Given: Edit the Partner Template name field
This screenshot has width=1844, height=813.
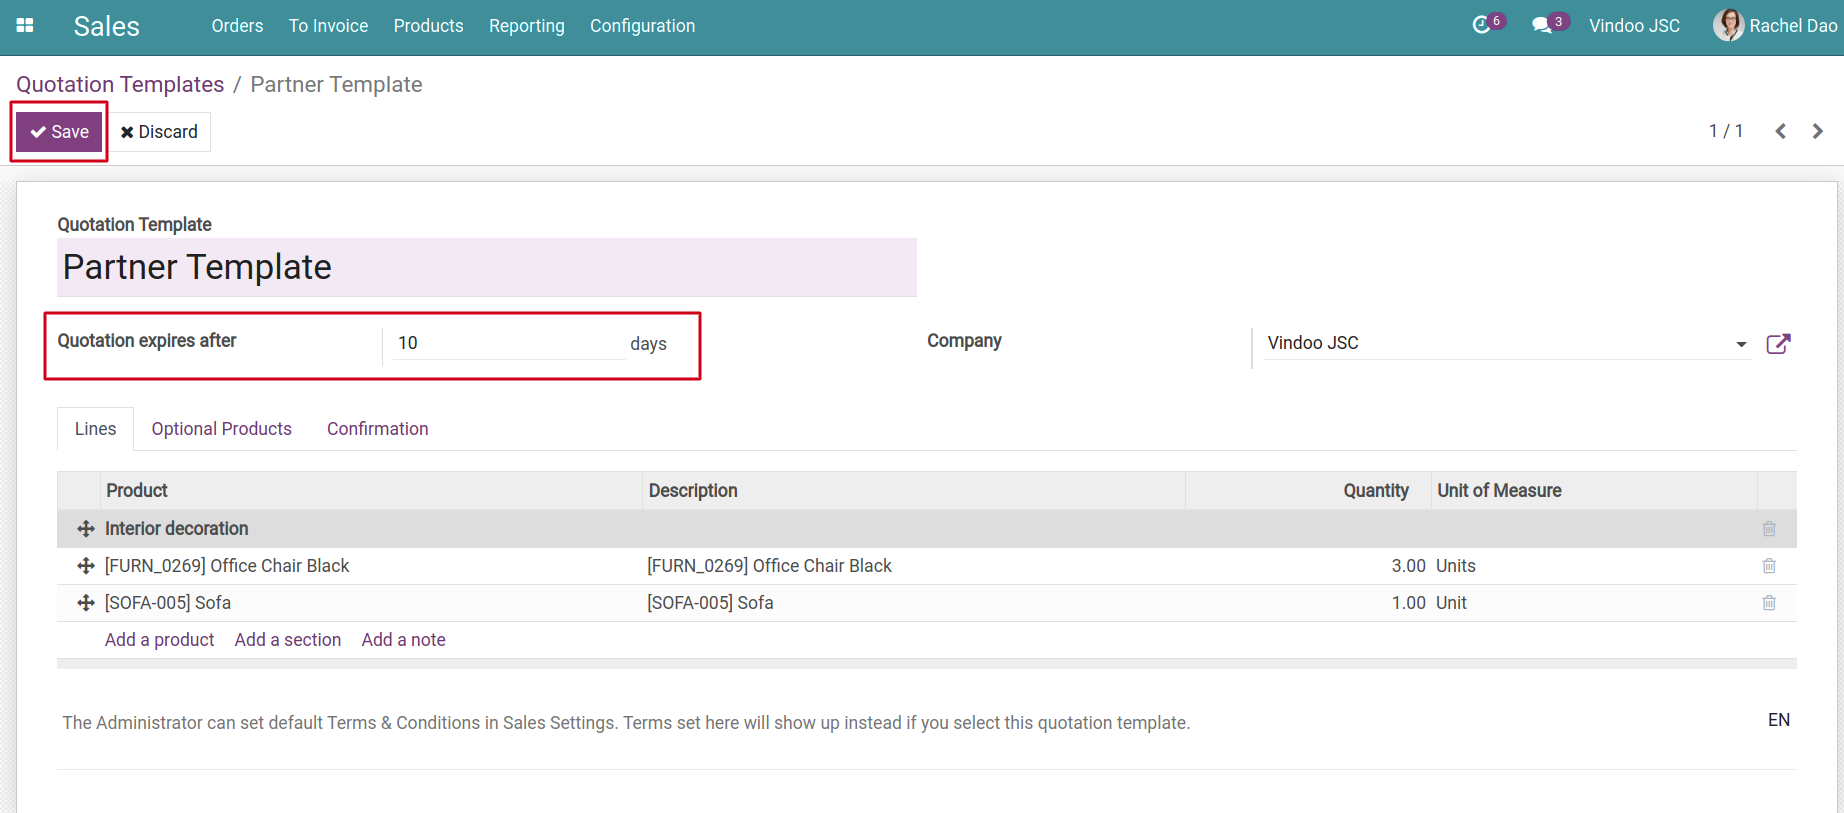Looking at the screenshot, I should coord(487,267).
